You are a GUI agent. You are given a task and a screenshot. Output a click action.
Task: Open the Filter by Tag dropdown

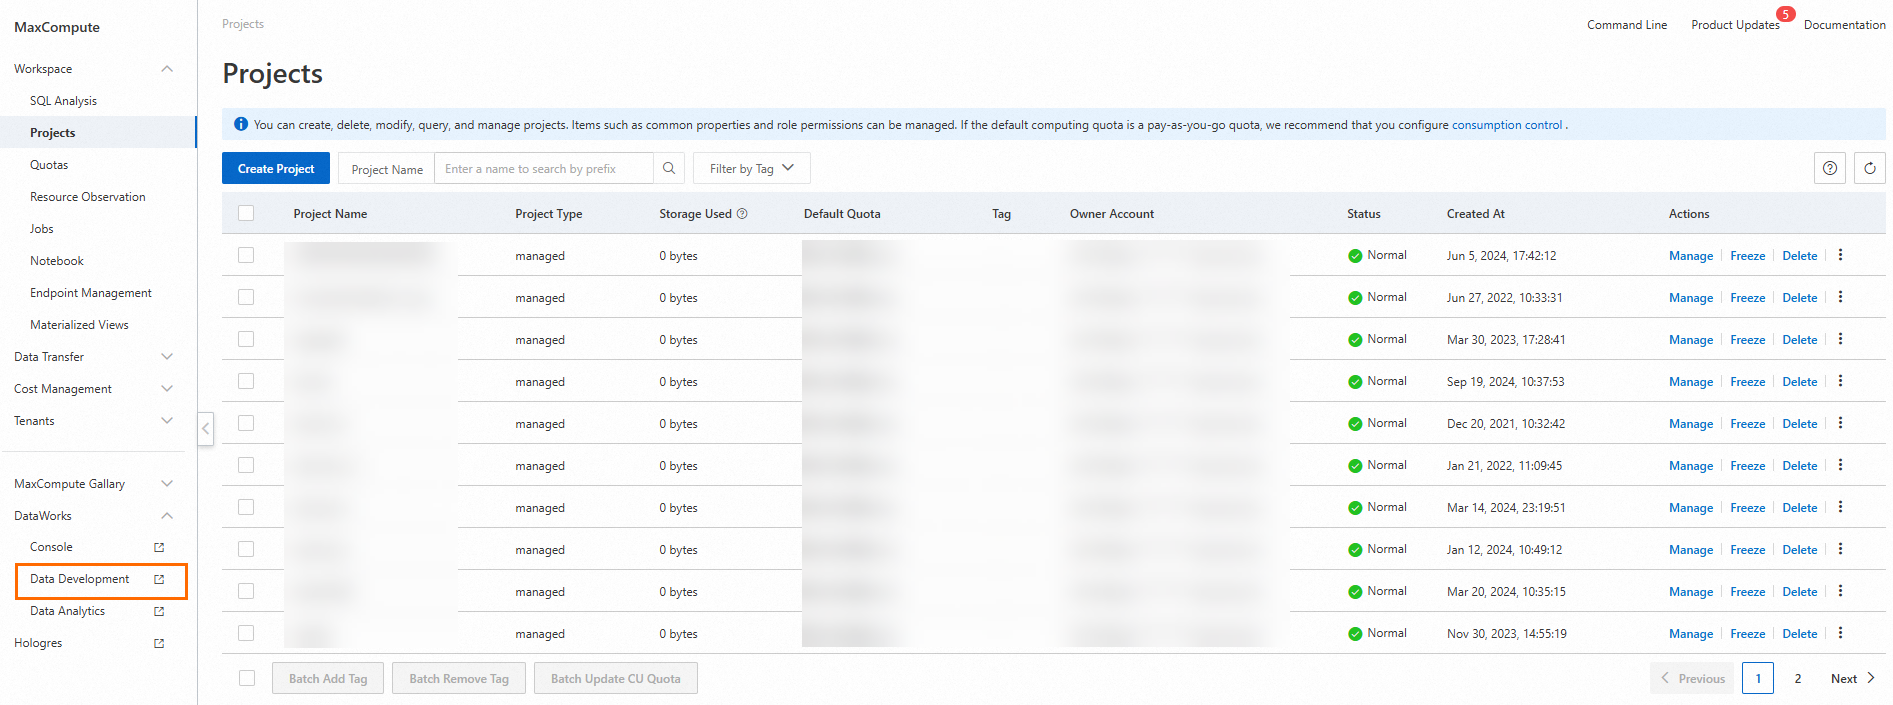752,168
